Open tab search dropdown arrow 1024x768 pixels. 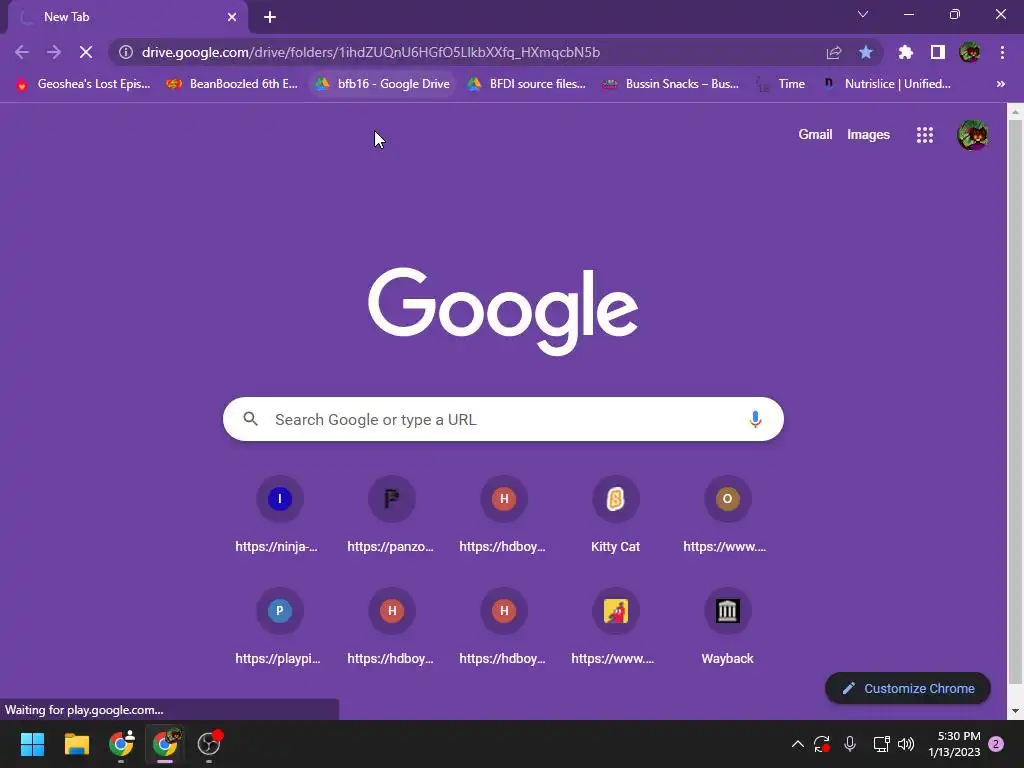(863, 14)
